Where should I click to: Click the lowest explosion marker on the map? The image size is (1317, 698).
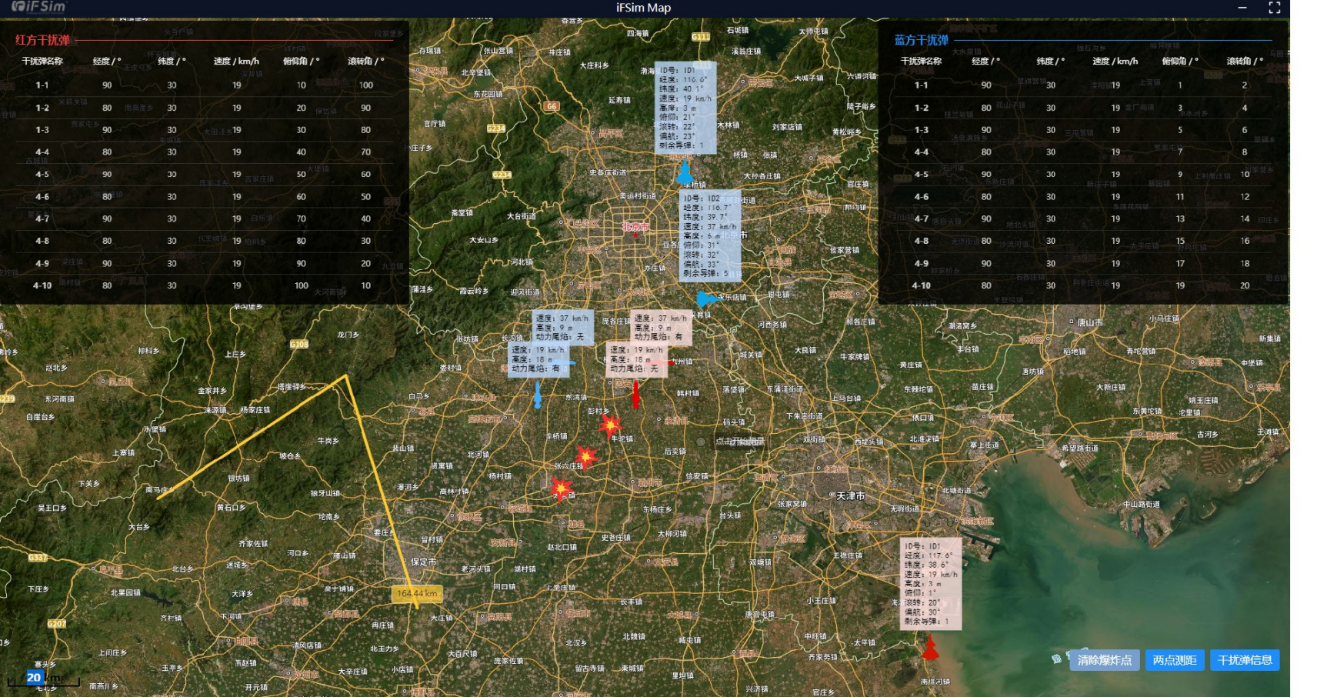point(561,489)
